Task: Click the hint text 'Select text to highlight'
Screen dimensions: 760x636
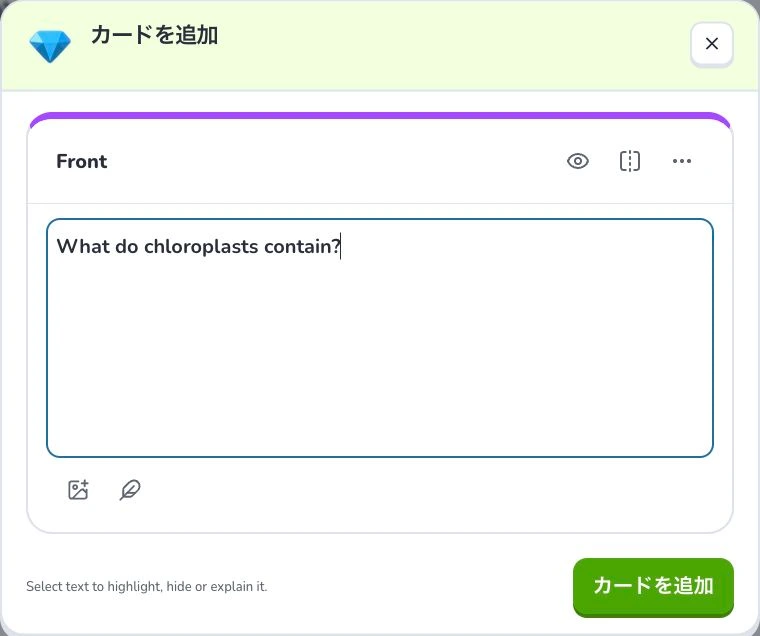Action: pyautogui.click(x=146, y=587)
